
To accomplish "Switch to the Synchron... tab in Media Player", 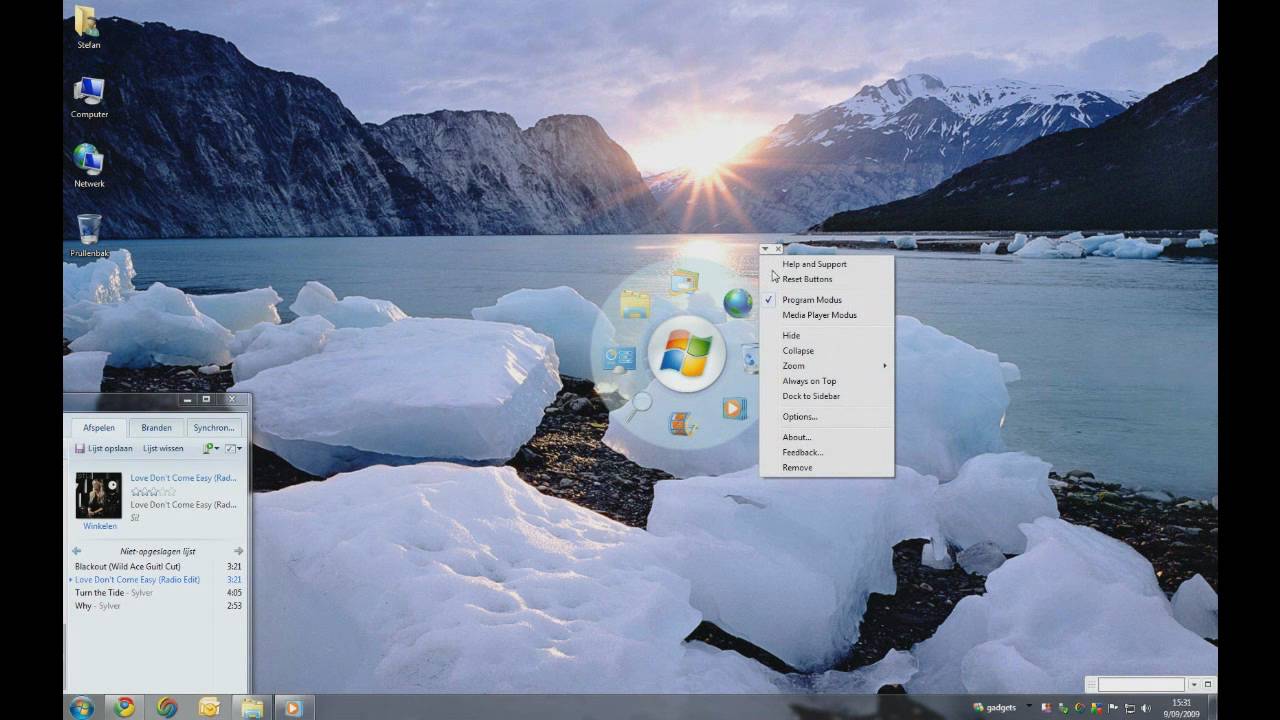I will pos(214,428).
